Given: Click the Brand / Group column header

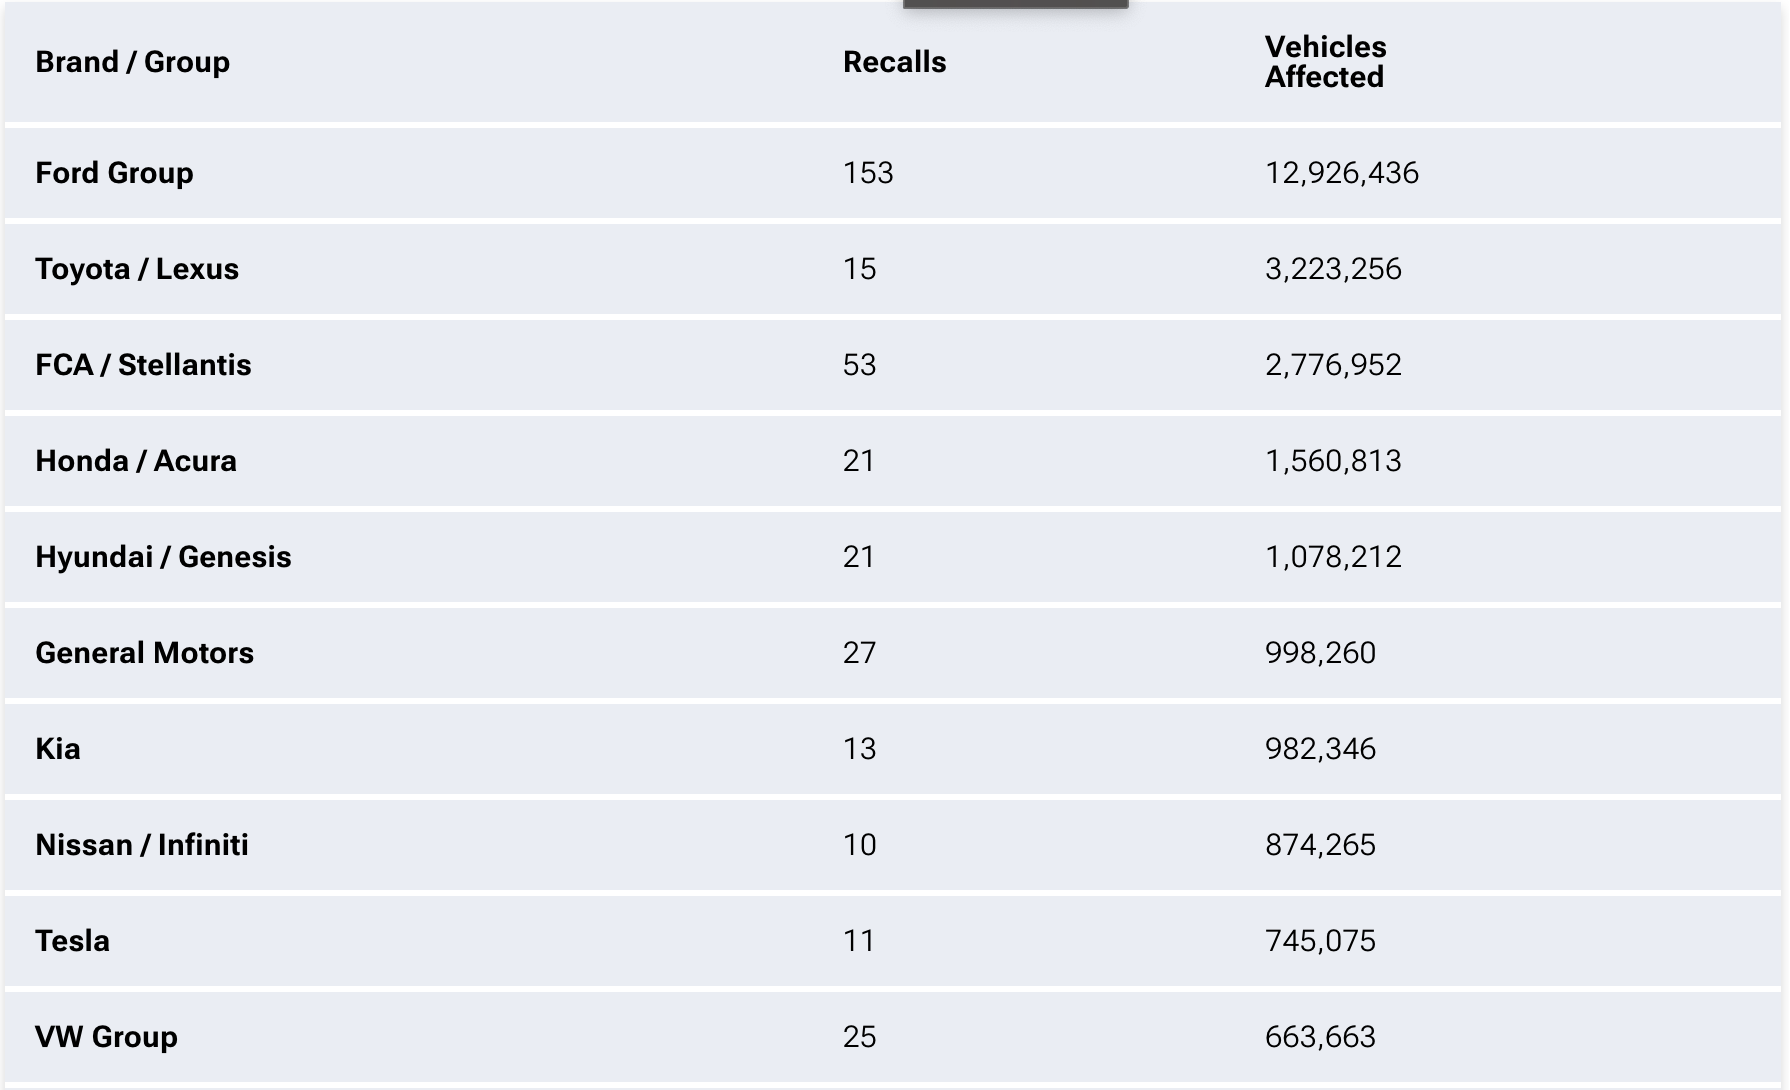Looking at the screenshot, I should [x=132, y=62].
